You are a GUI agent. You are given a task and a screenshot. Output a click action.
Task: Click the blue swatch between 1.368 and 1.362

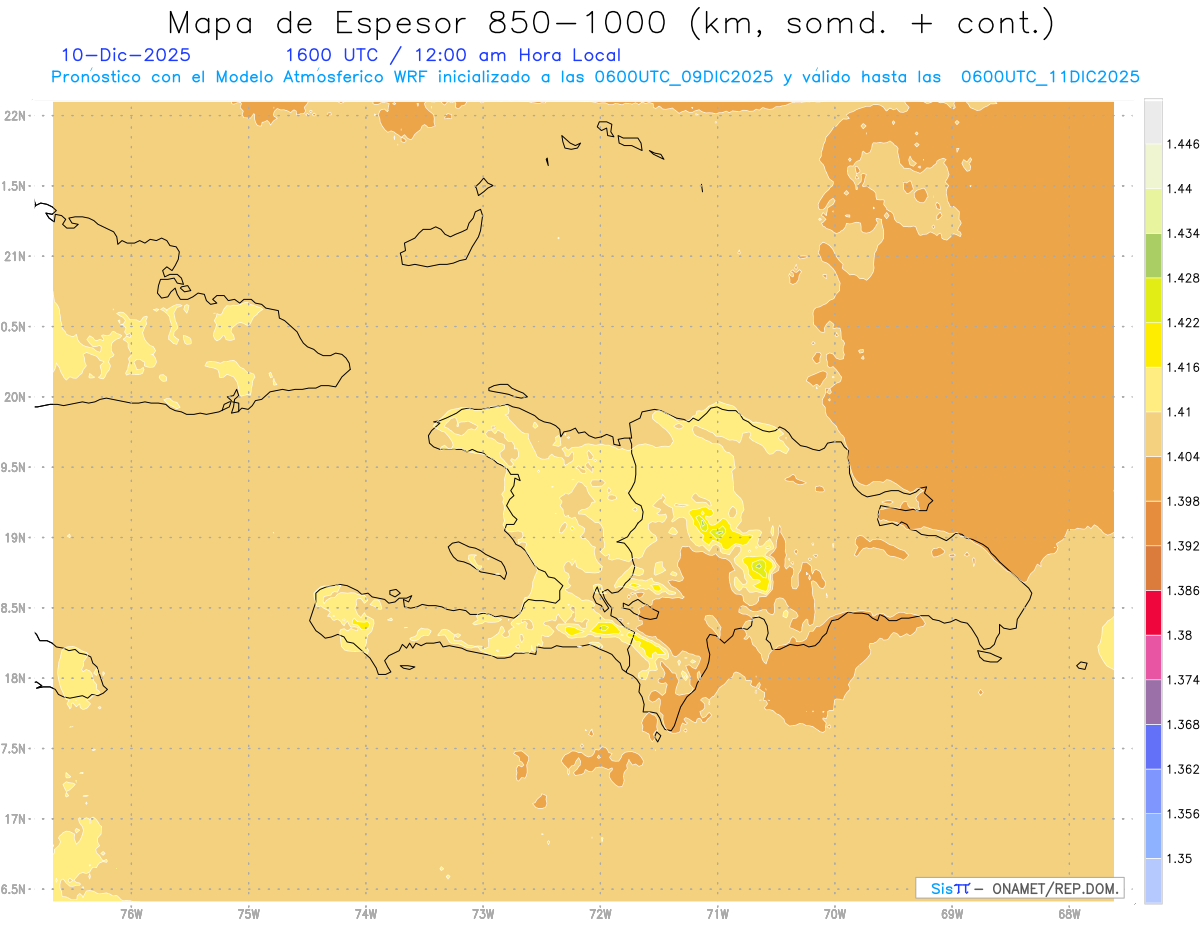pos(1154,747)
